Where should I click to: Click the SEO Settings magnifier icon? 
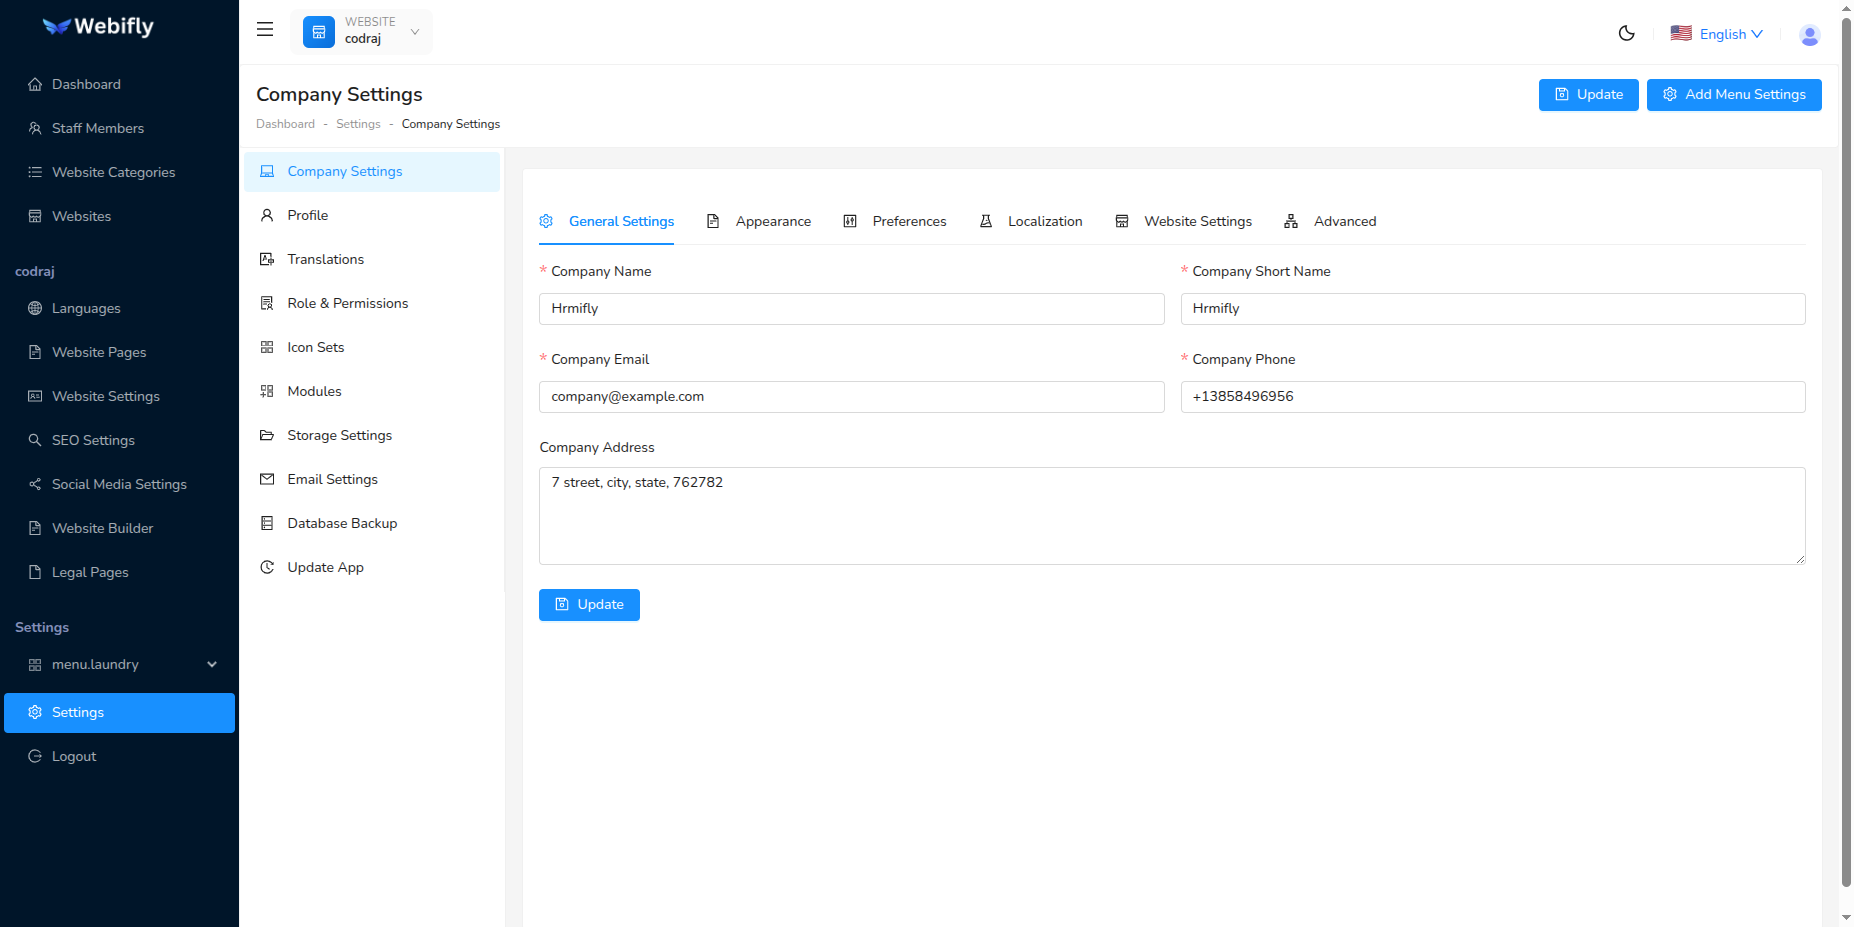click(x=35, y=440)
